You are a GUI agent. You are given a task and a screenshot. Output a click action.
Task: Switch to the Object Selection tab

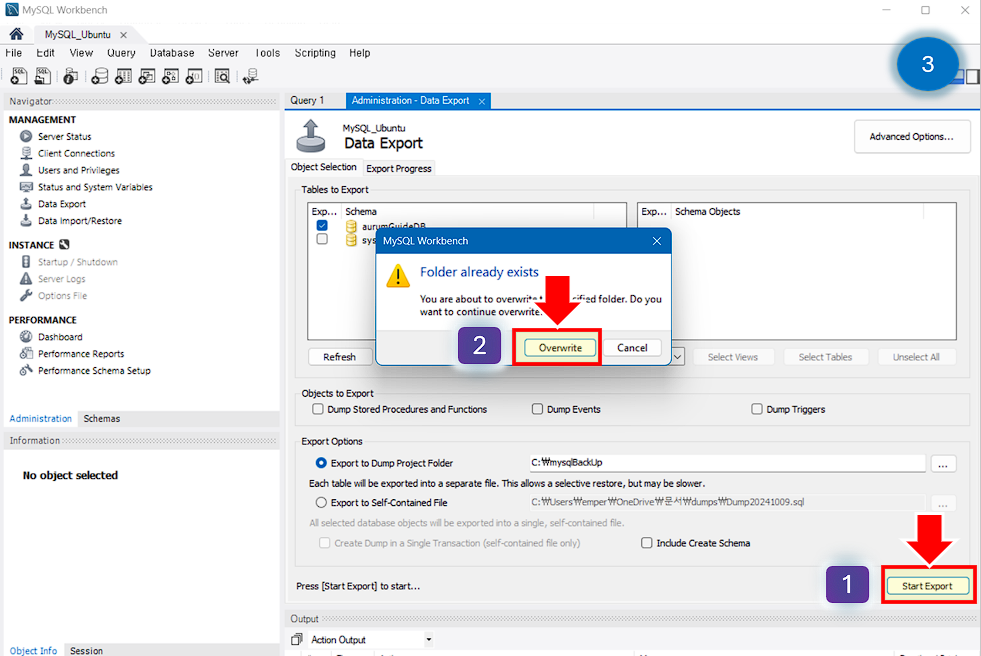pos(323,167)
